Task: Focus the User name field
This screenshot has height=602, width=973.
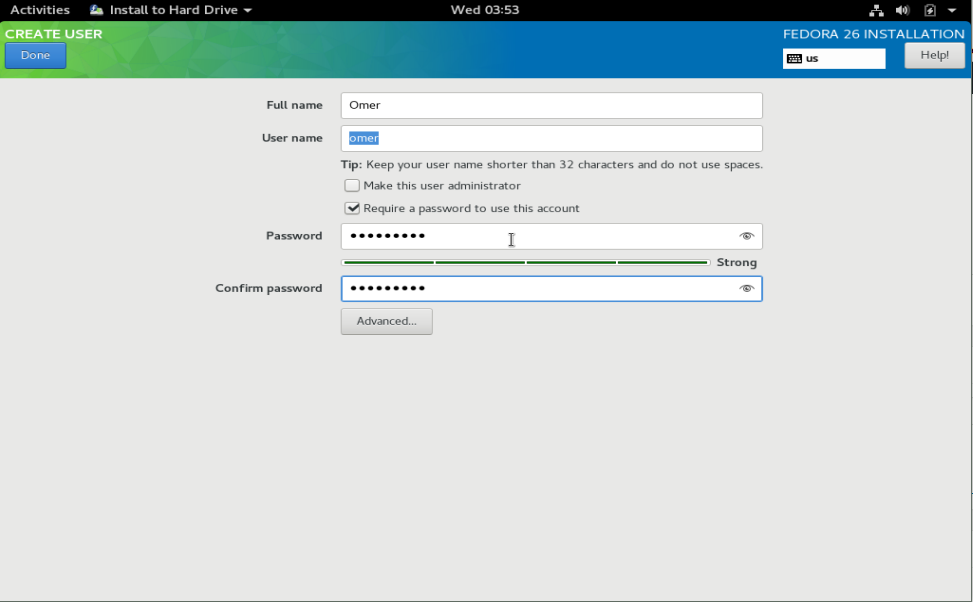Action: pyautogui.click(x=551, y=138)
